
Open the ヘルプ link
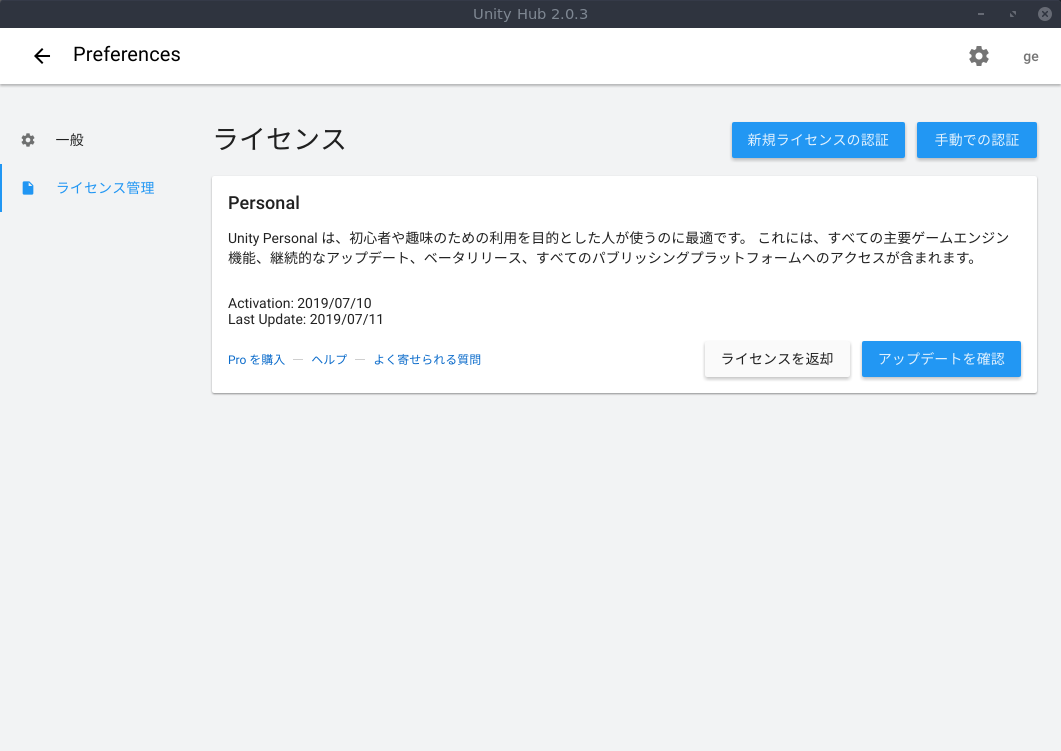pyautogui.click(x=328, y=359)
